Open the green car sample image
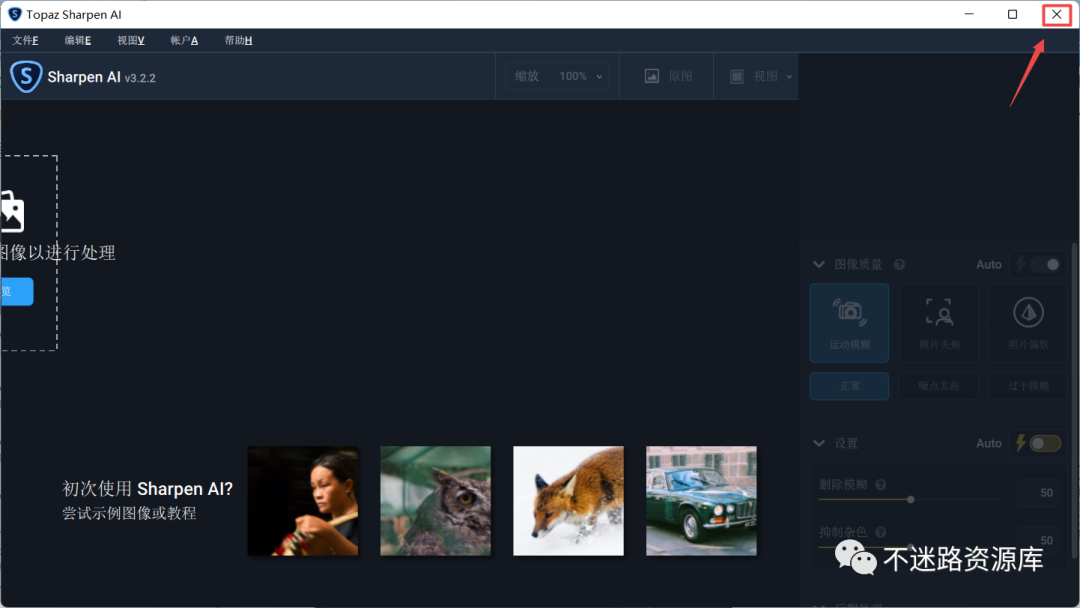This screenshot has width=1080, height=608. pyautogui.click(x=701, y=501)
